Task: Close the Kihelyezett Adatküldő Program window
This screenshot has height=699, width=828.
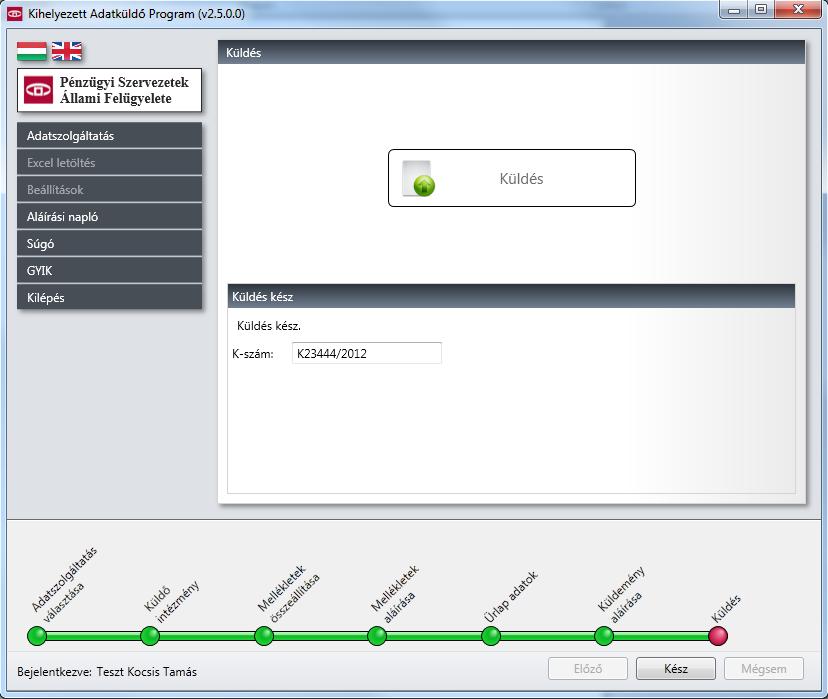Action: coord(799,10)
